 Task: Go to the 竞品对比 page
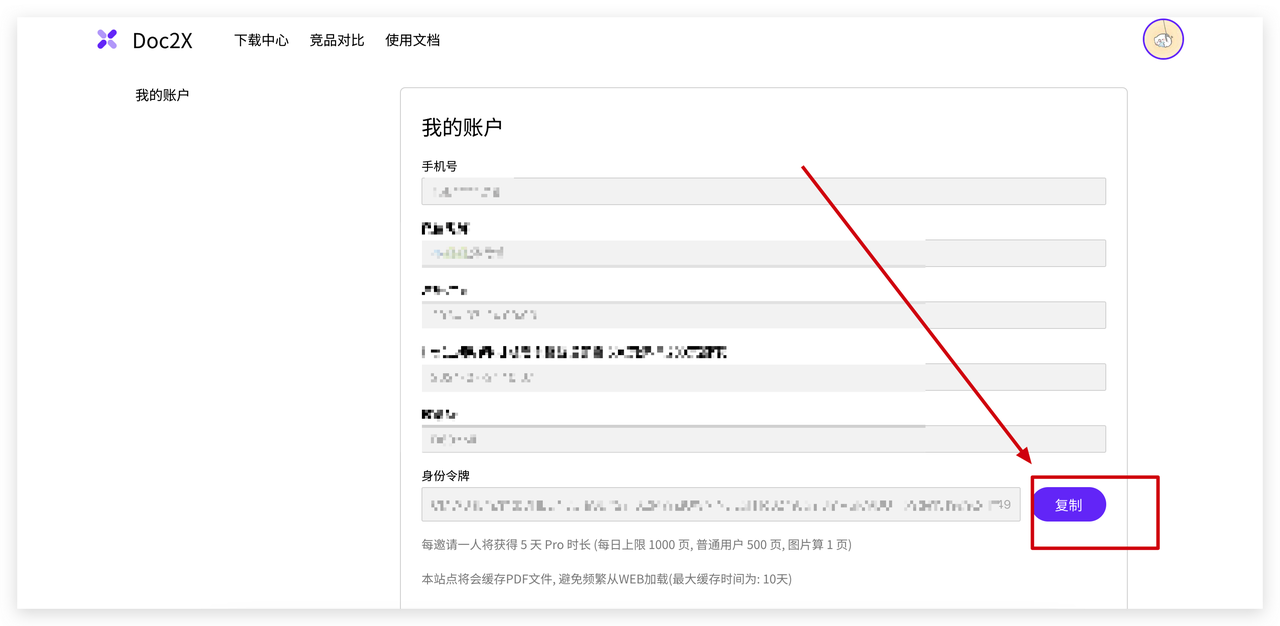point(337,40)
